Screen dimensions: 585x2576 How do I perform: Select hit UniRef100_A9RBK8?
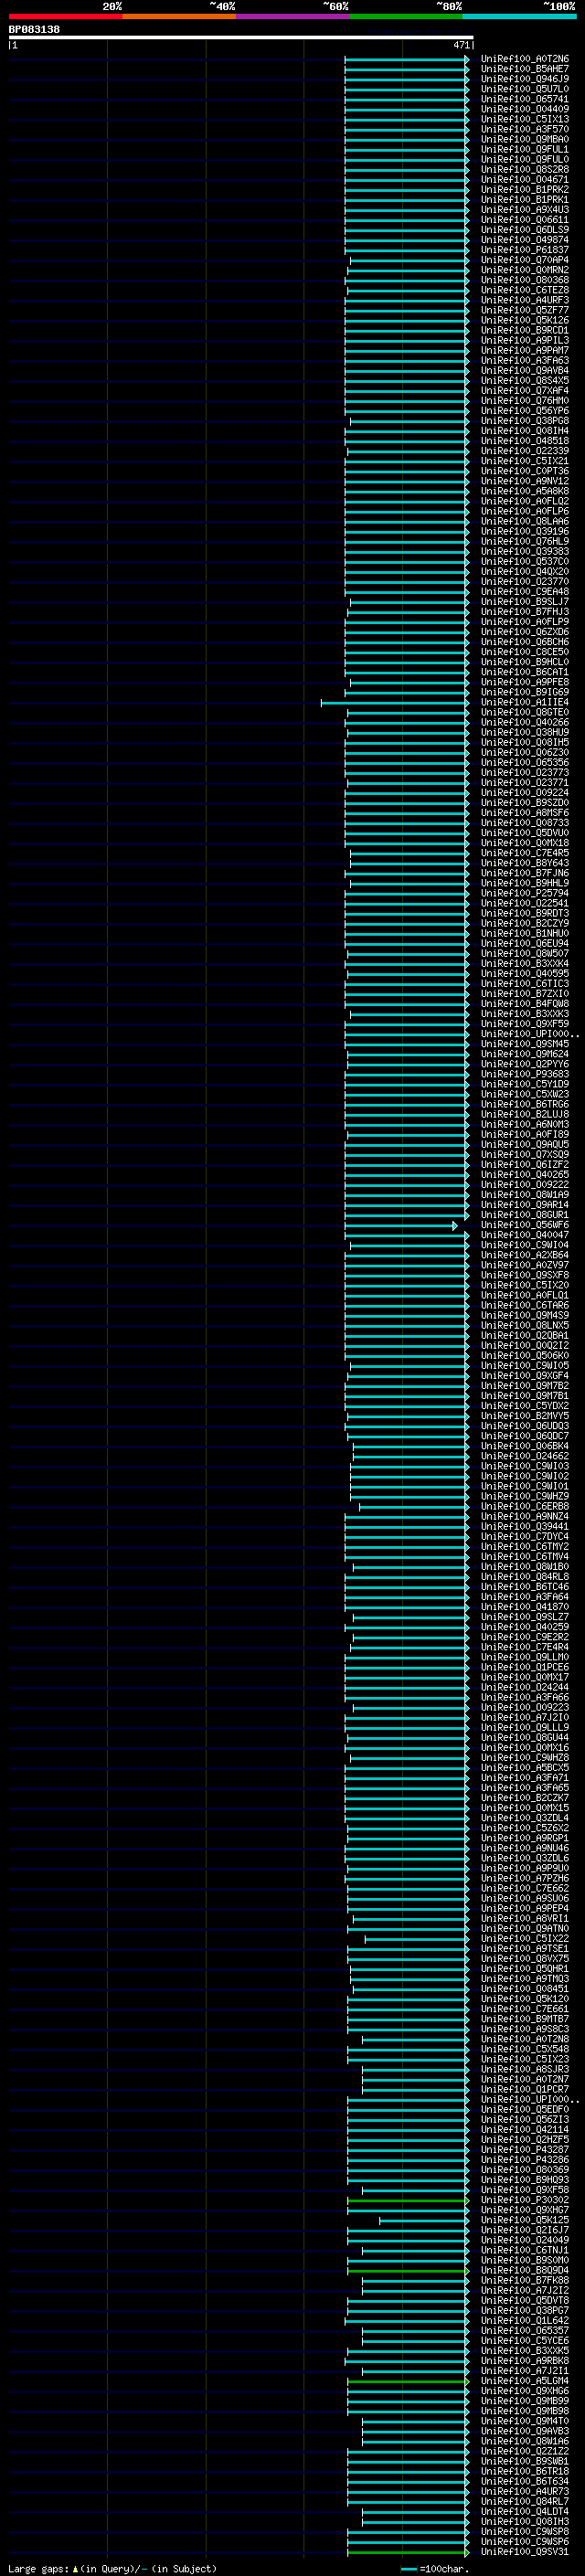pyautogui.click(x=524, y=2361)
